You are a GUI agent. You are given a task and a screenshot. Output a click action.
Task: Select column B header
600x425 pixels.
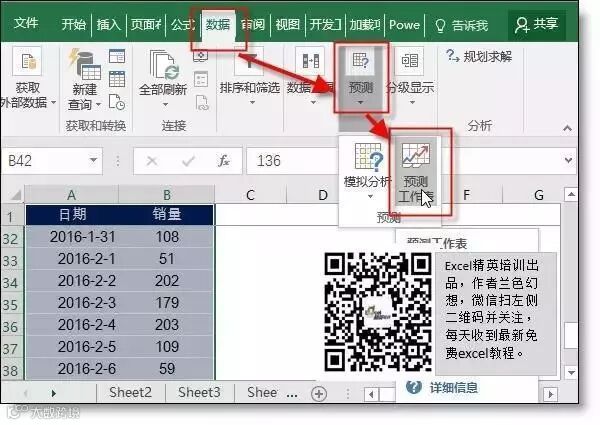coord(166,195)
